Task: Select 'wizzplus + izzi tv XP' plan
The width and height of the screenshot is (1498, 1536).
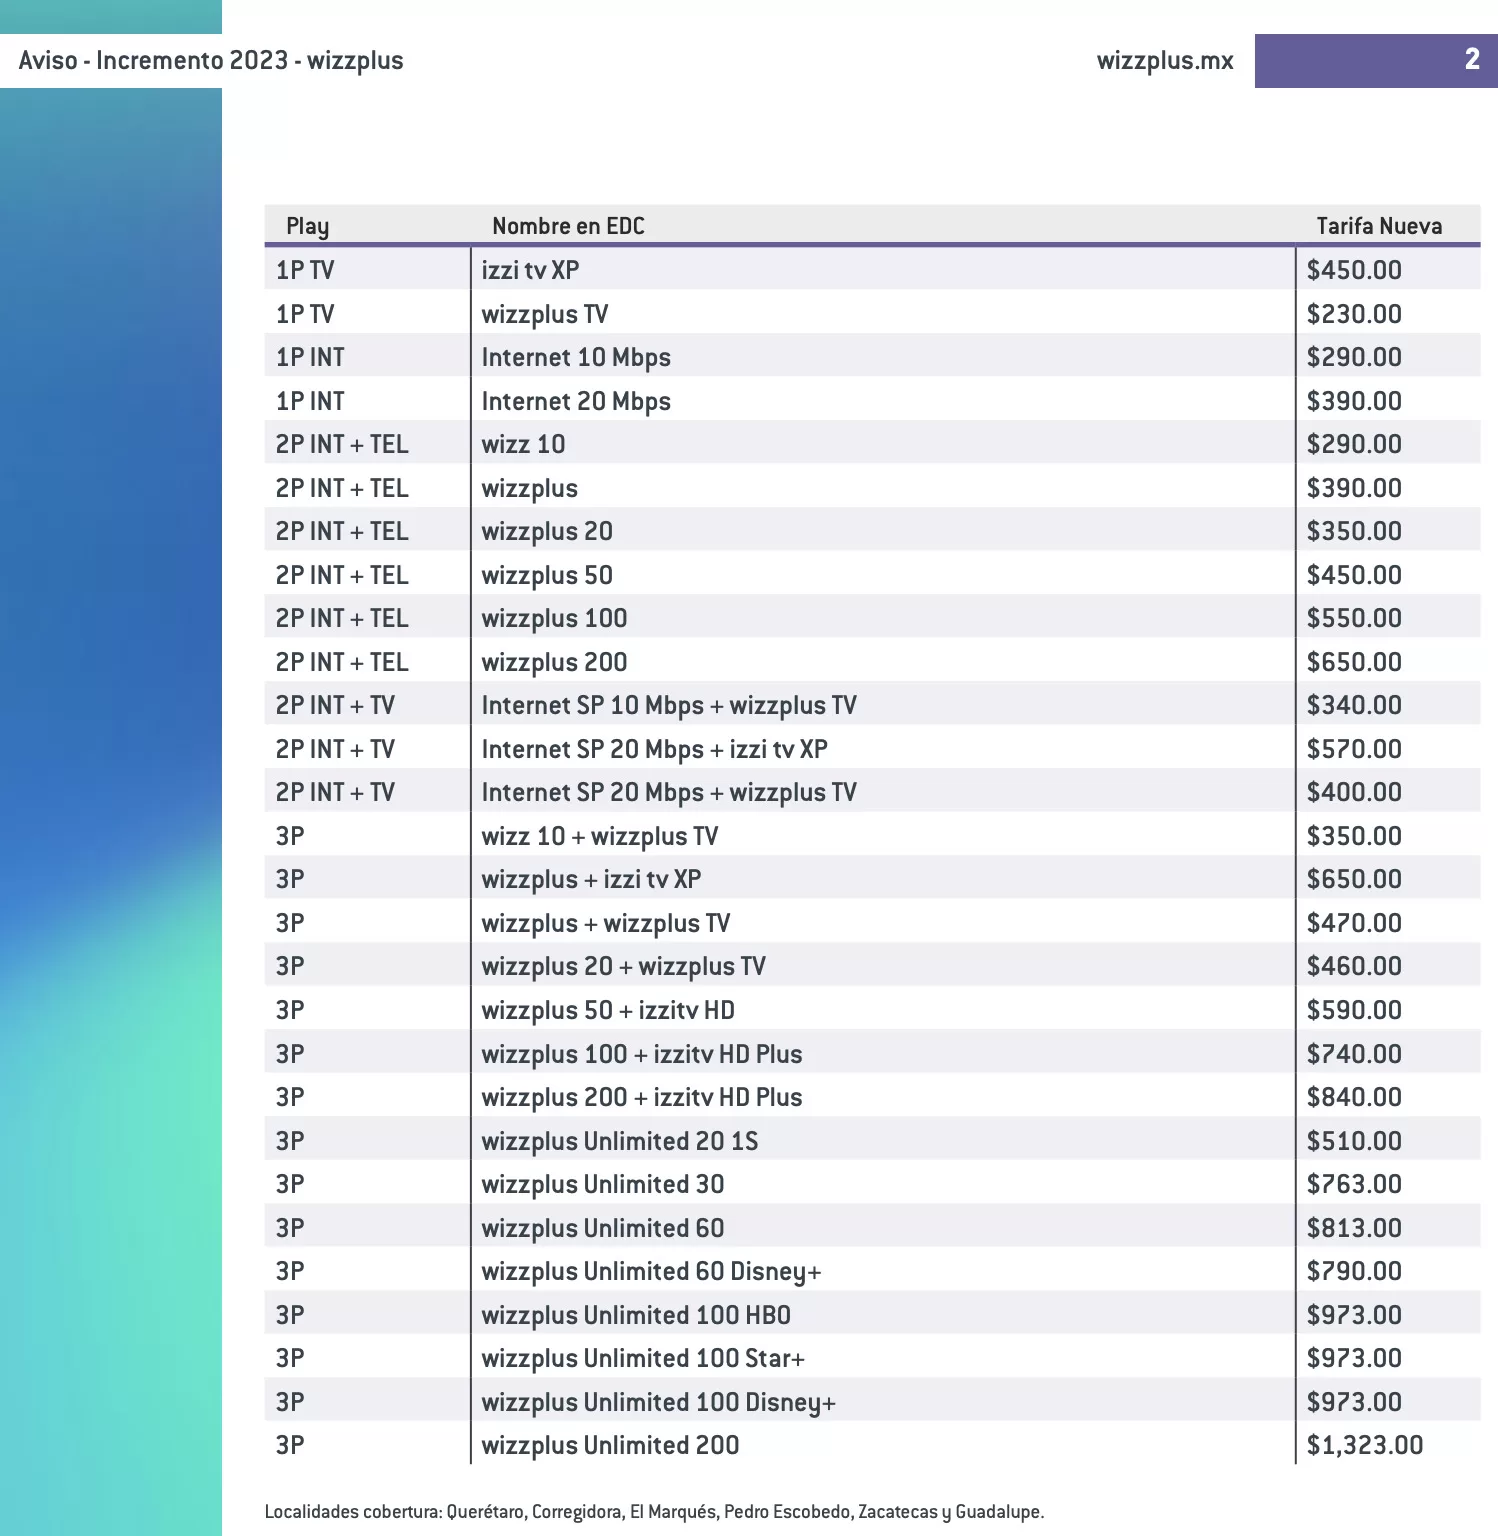Action: (x=591, y=879)
